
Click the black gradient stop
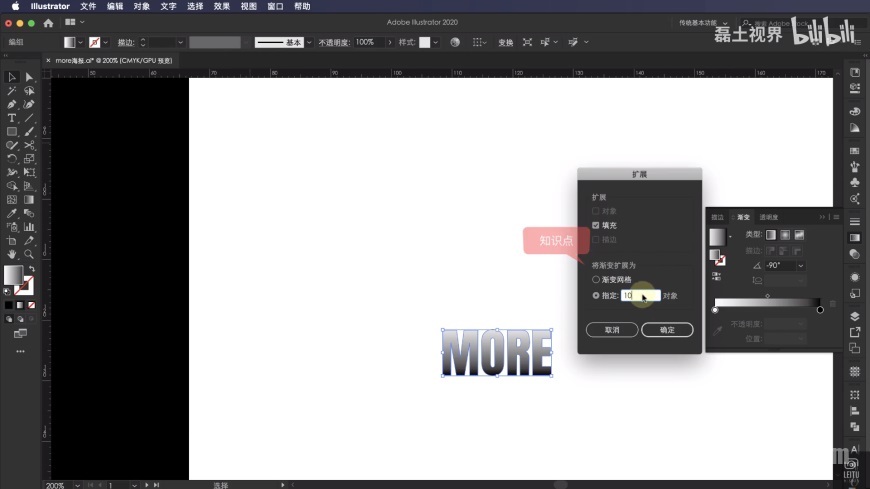pyautogui.click(x=820, y=310)
